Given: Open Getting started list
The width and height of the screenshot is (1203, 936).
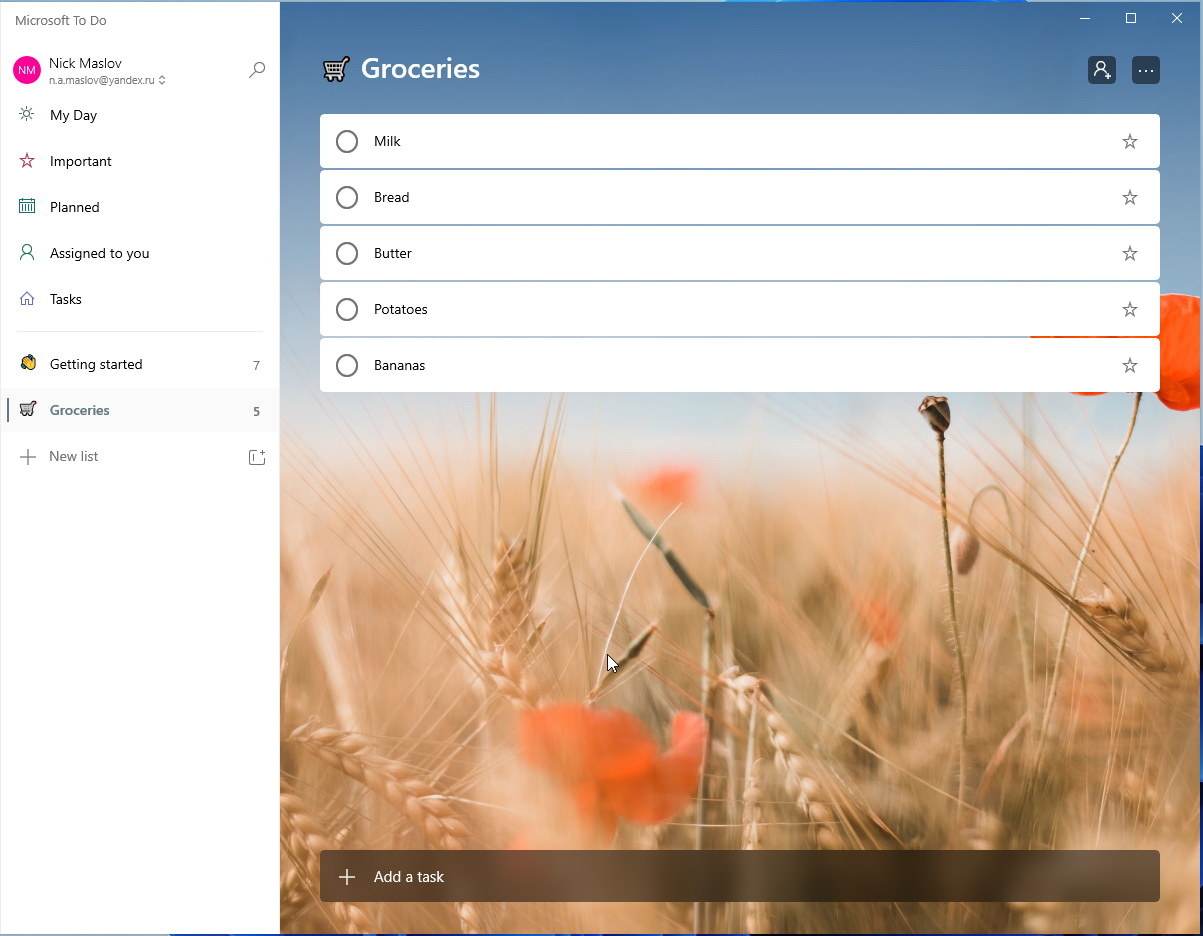Looking at the screenshot, I should point(140,364).
